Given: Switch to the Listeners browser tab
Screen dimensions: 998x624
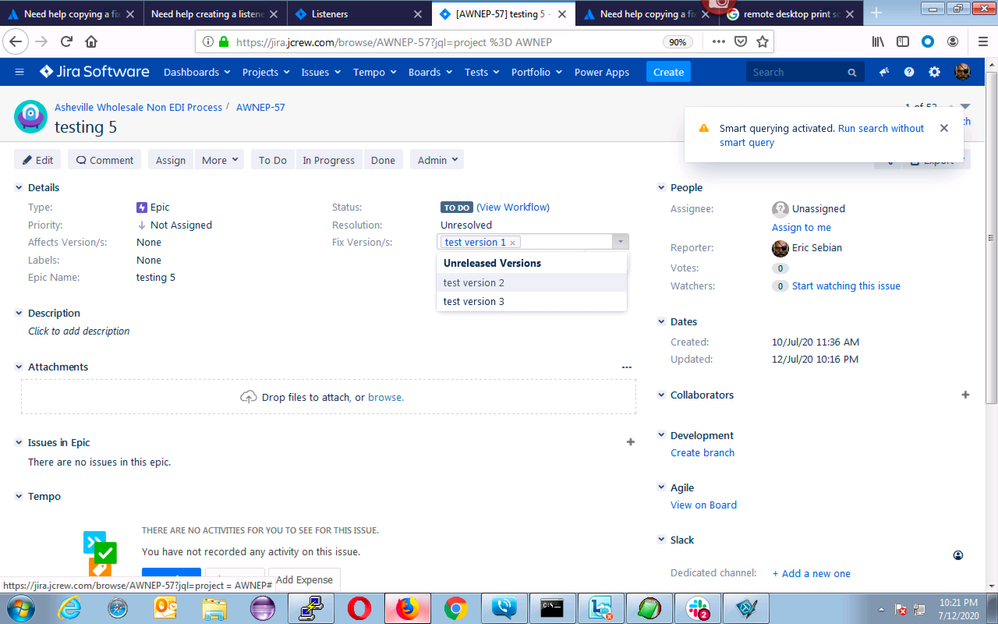Looking at the screenshot, I should click(358, 14).
